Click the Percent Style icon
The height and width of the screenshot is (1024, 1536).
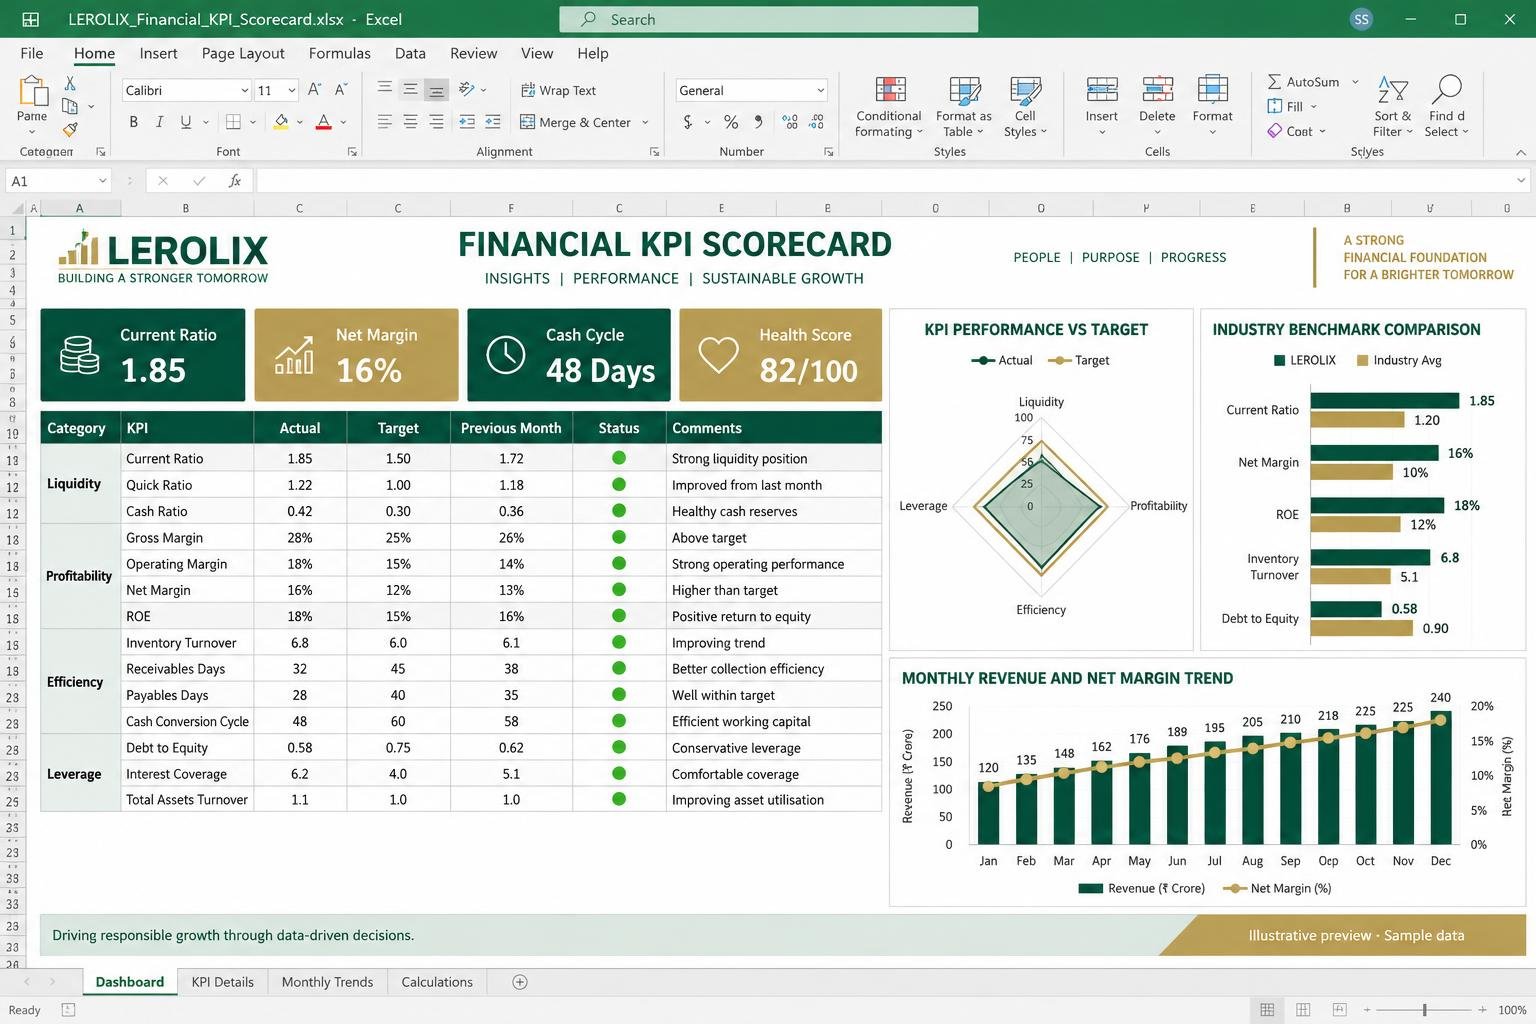pyautogui.click(x=731, y=122)
